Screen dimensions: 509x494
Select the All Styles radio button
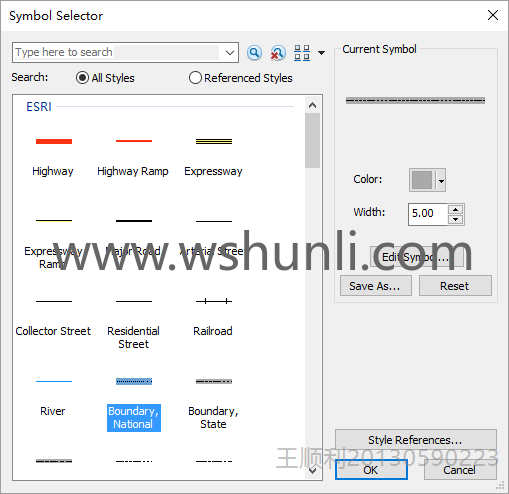[82, 78]
